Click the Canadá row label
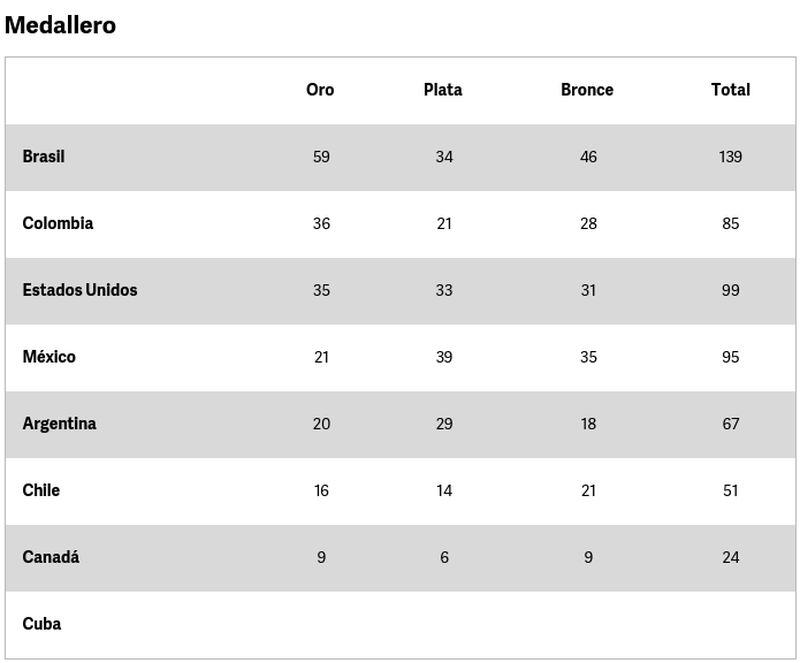This screenshot has width=800, height=663. [x=51, y=557]
